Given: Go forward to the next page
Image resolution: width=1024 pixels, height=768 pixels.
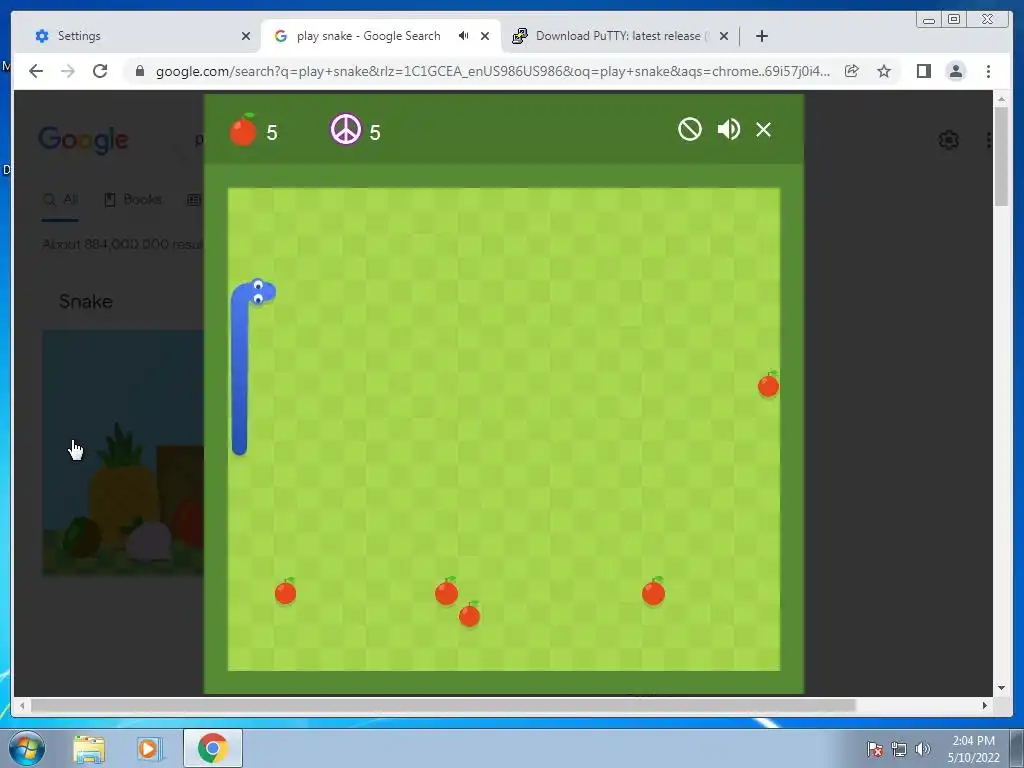Looking at the screenshot, I should (68, 71).
